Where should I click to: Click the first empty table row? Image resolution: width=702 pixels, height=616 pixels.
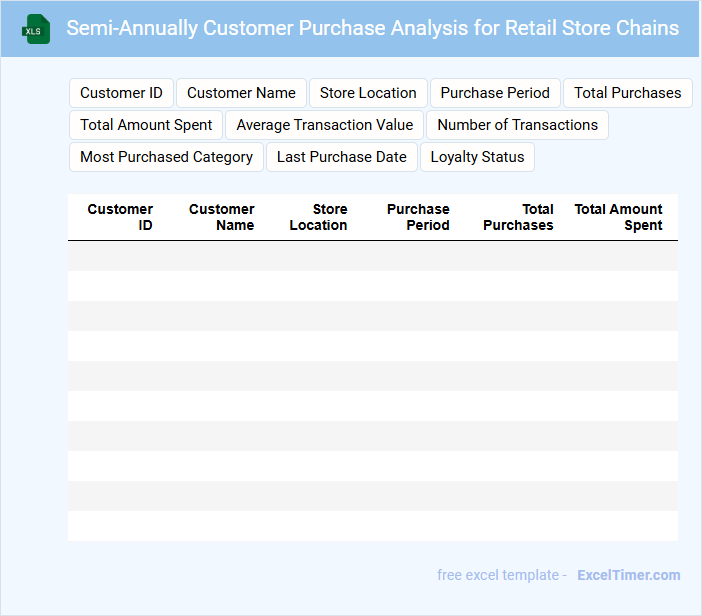click(x=372, y=256)
